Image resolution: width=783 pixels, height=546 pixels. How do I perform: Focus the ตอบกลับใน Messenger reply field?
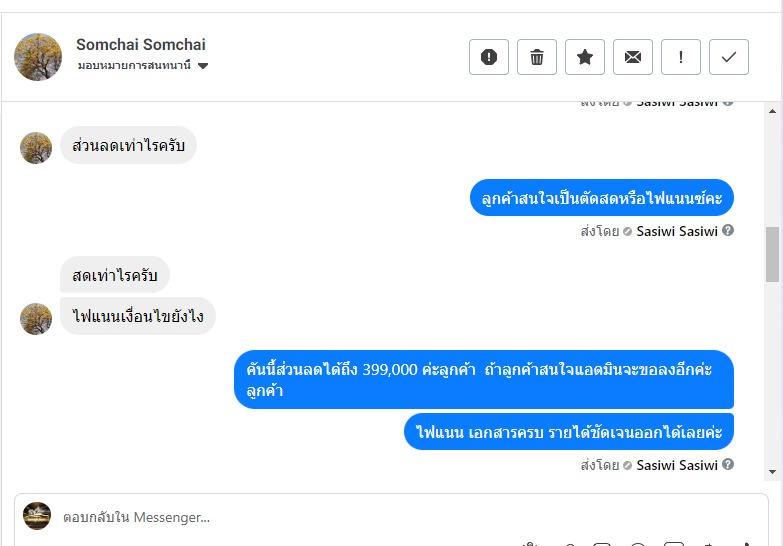(400, 517)
